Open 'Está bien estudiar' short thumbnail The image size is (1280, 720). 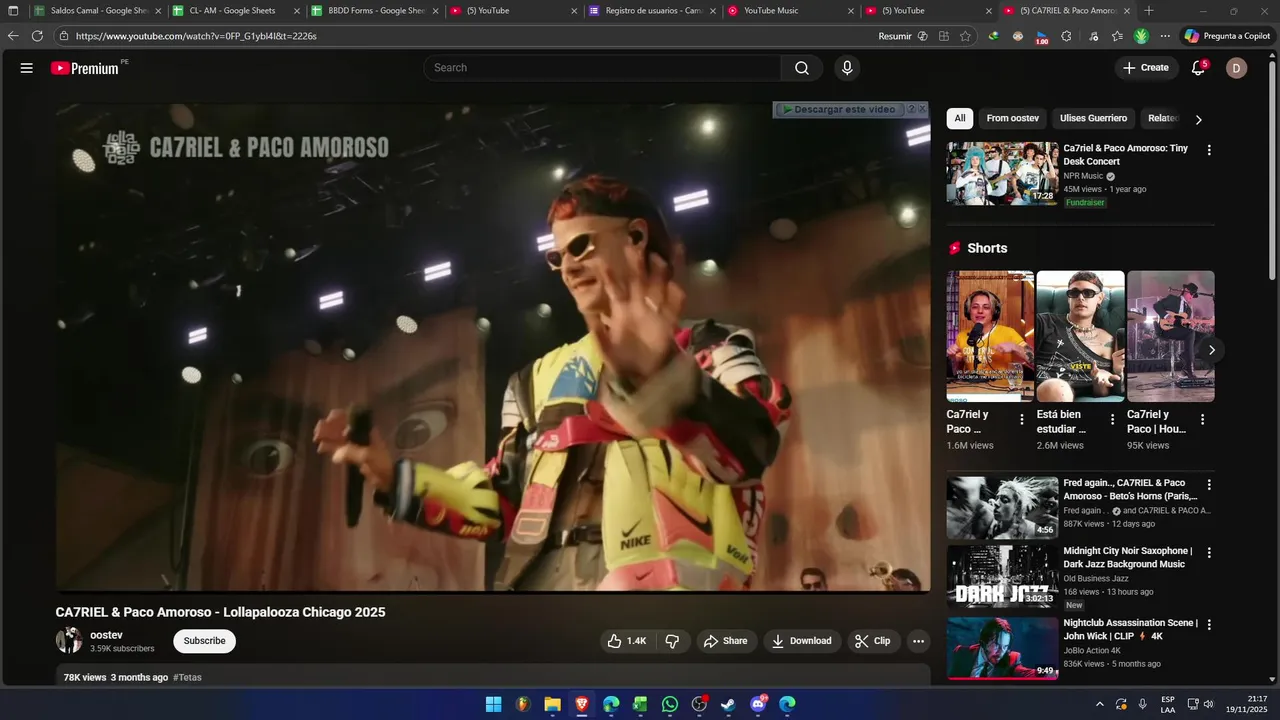1080,336
